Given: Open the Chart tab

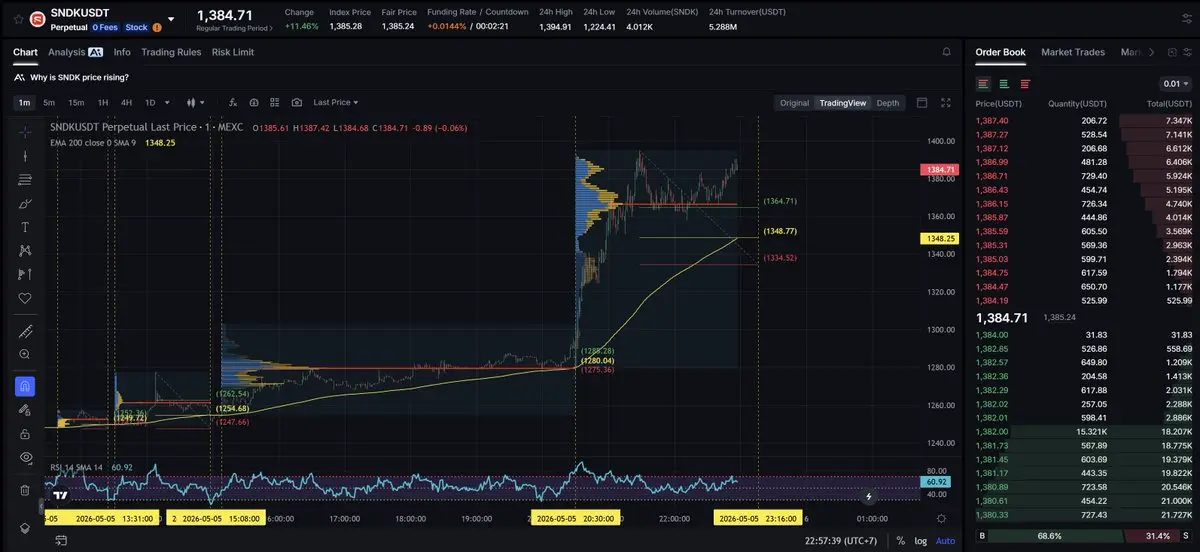Looking at the screenshot, I should click(x=25, y=52).
